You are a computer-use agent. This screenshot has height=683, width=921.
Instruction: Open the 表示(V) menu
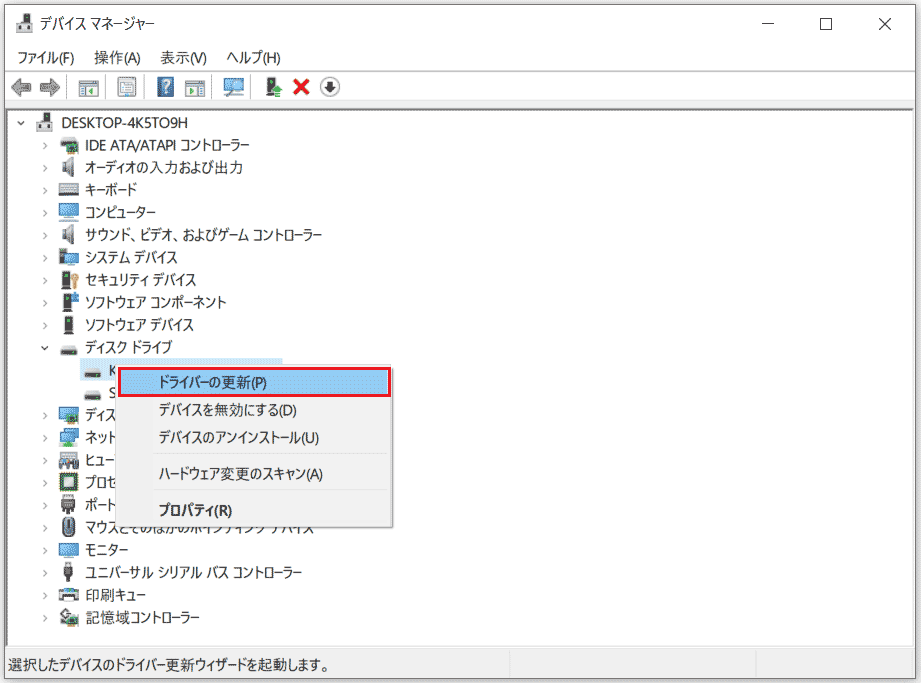point(184,58)
